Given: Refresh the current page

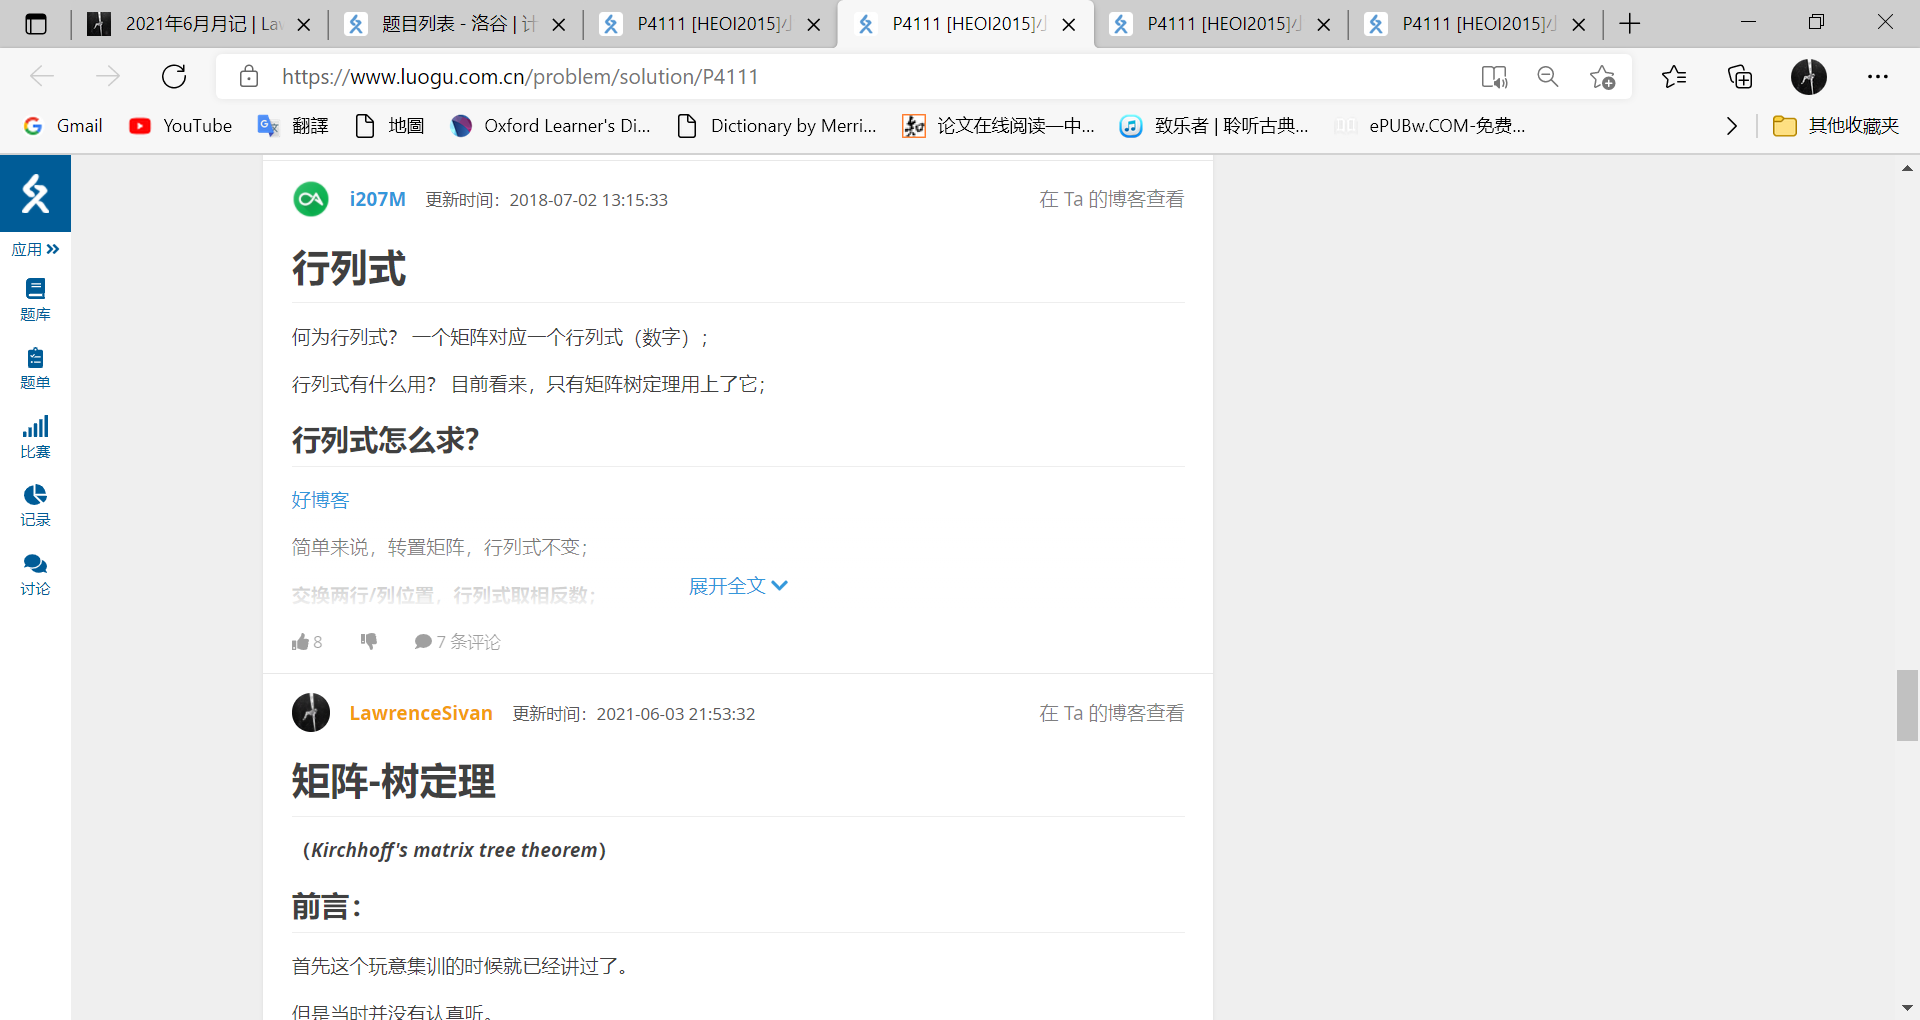Looking at the screenshot, I should 174,76.
